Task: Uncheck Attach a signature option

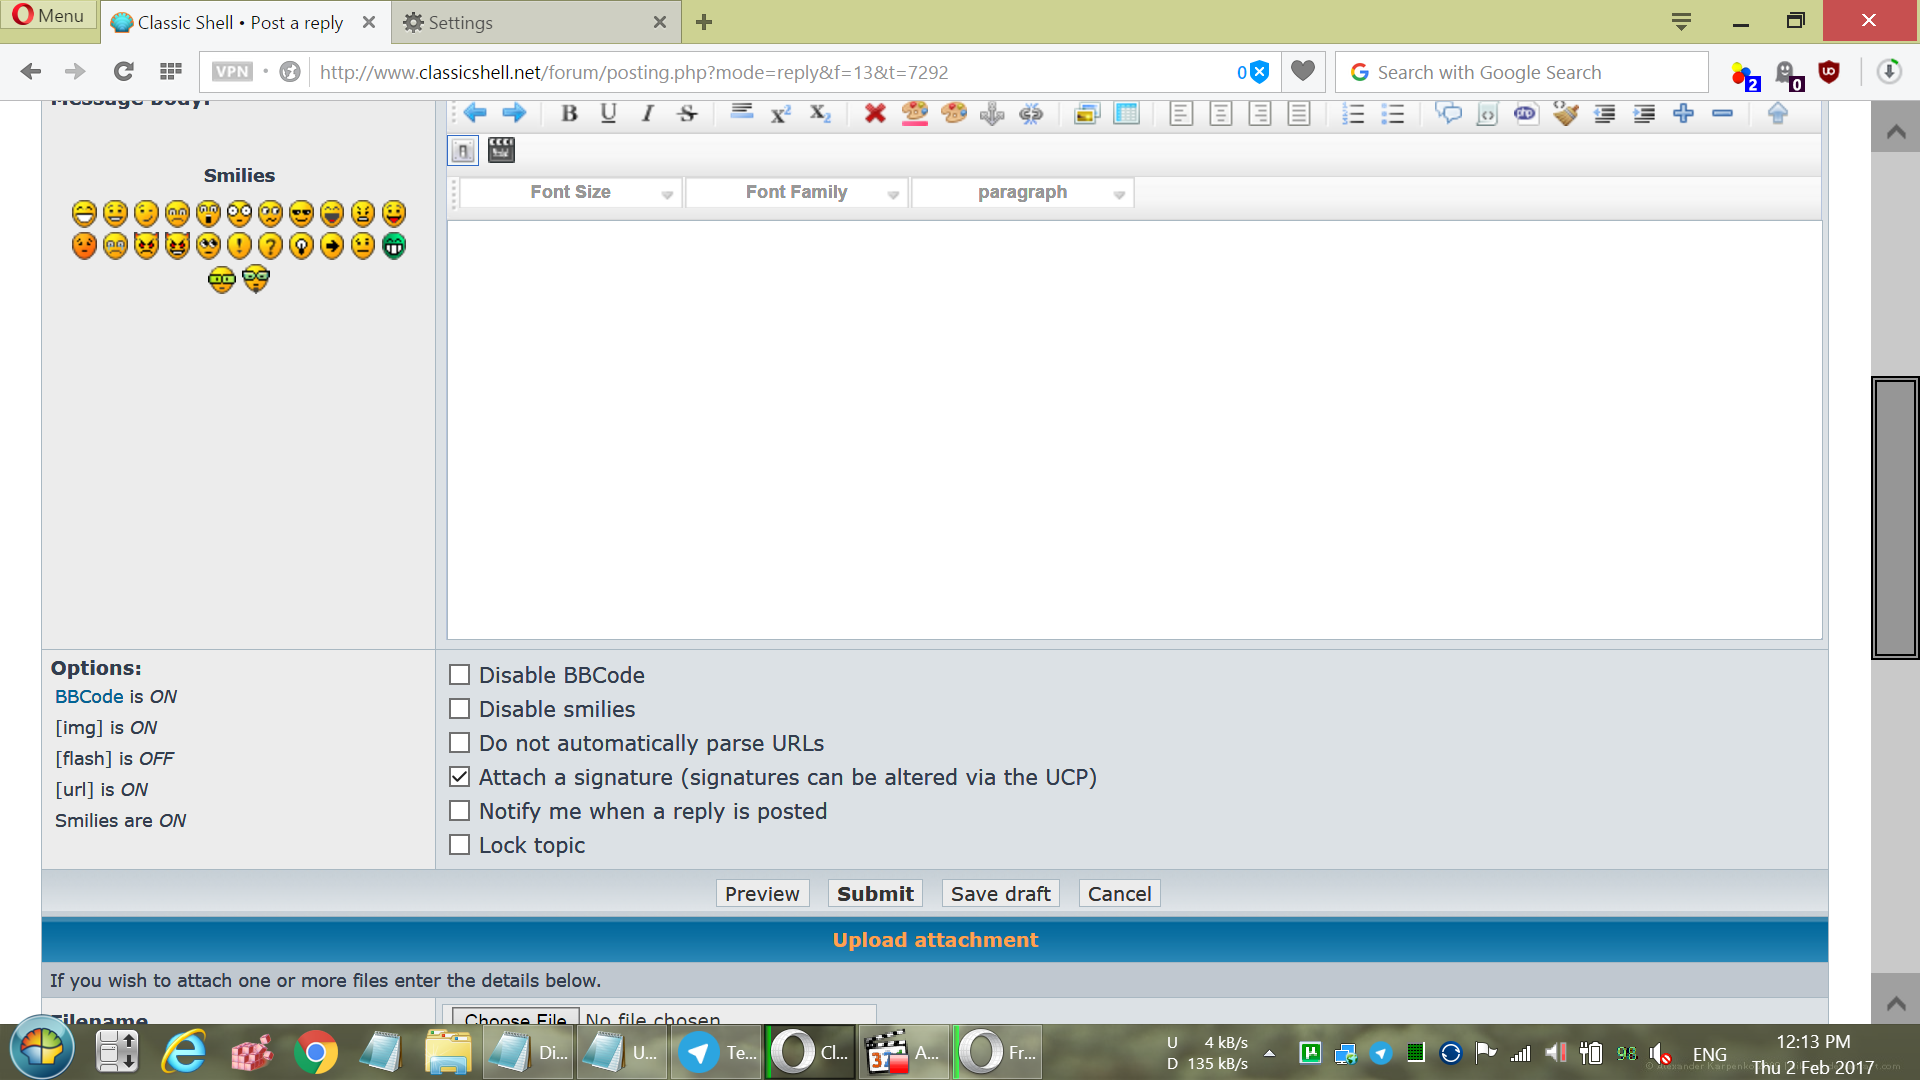Action: click(459, 777)
